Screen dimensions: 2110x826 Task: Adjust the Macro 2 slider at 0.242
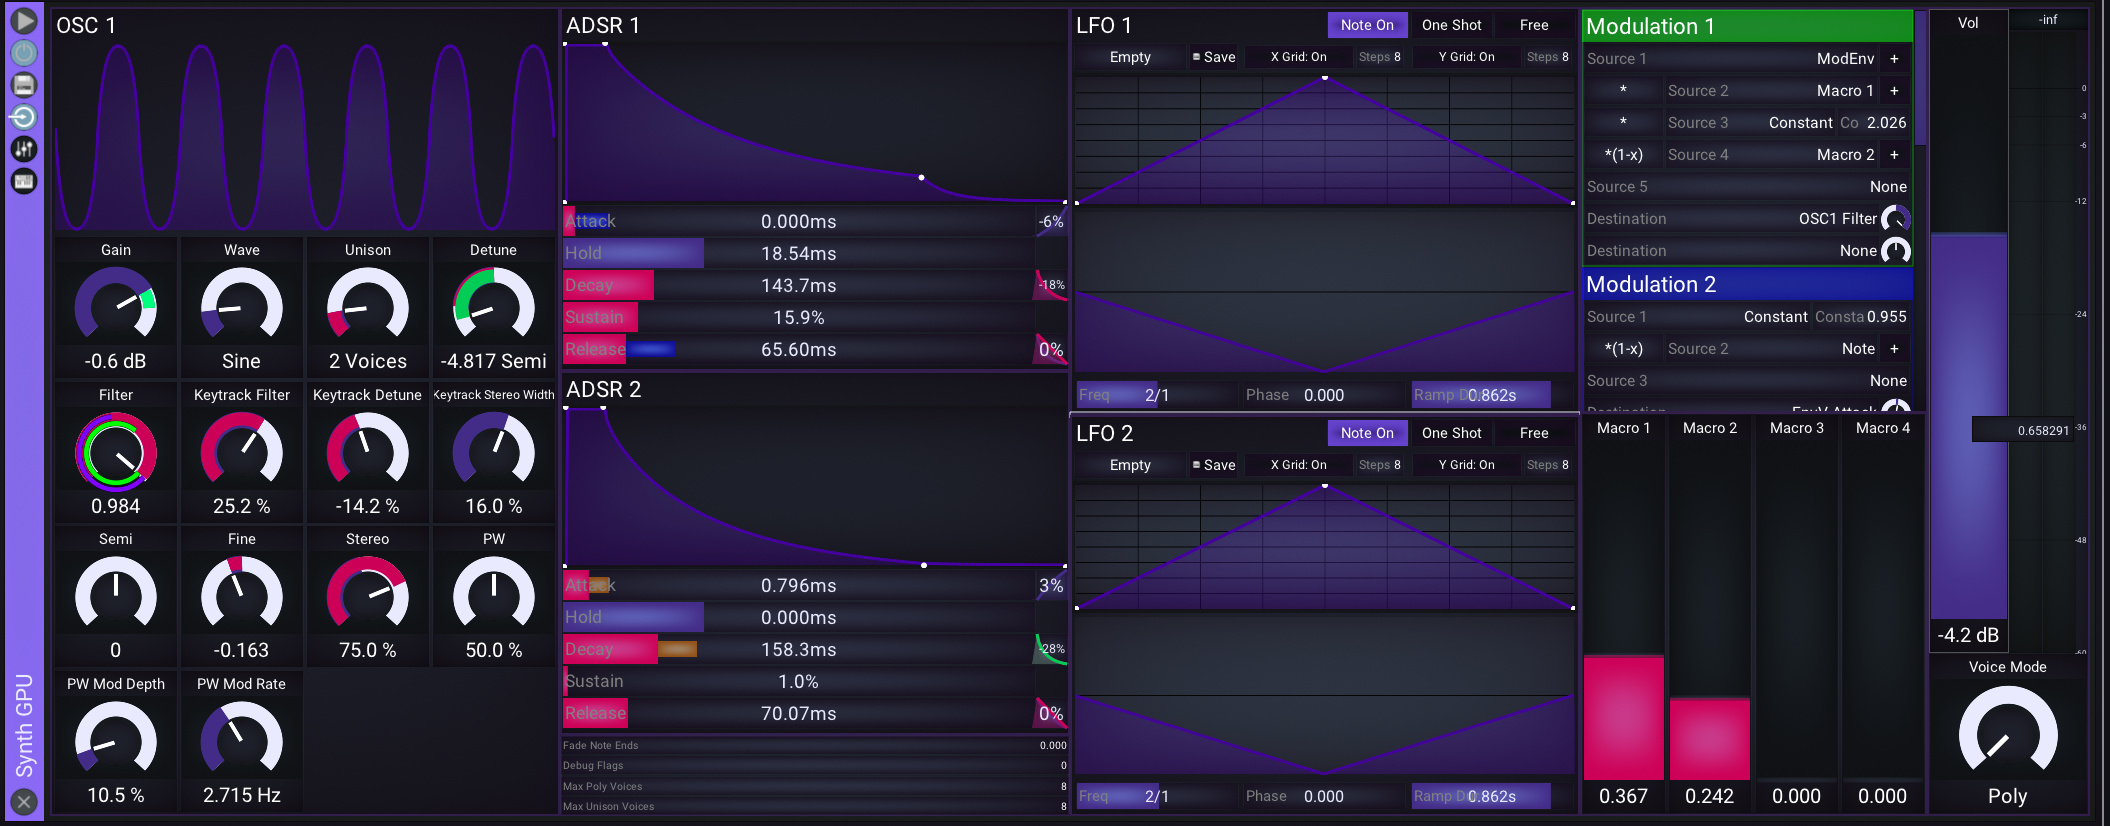click(1710, 610)
